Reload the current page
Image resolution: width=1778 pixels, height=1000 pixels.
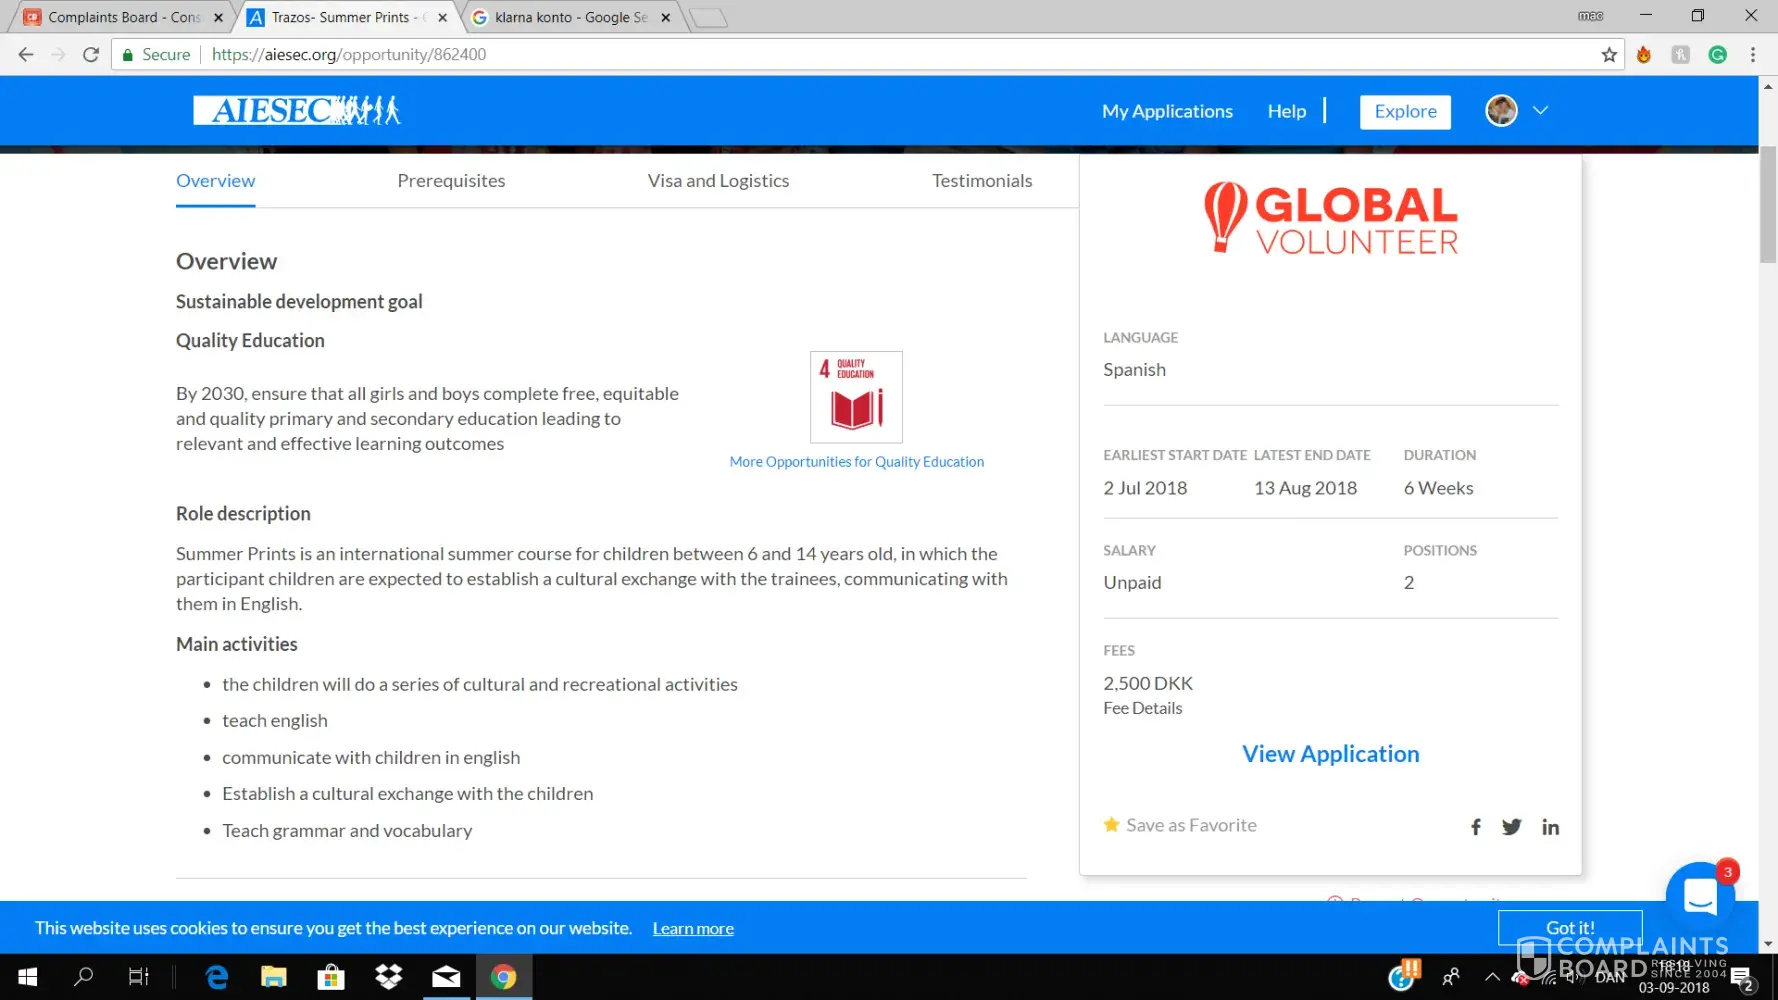91,55
